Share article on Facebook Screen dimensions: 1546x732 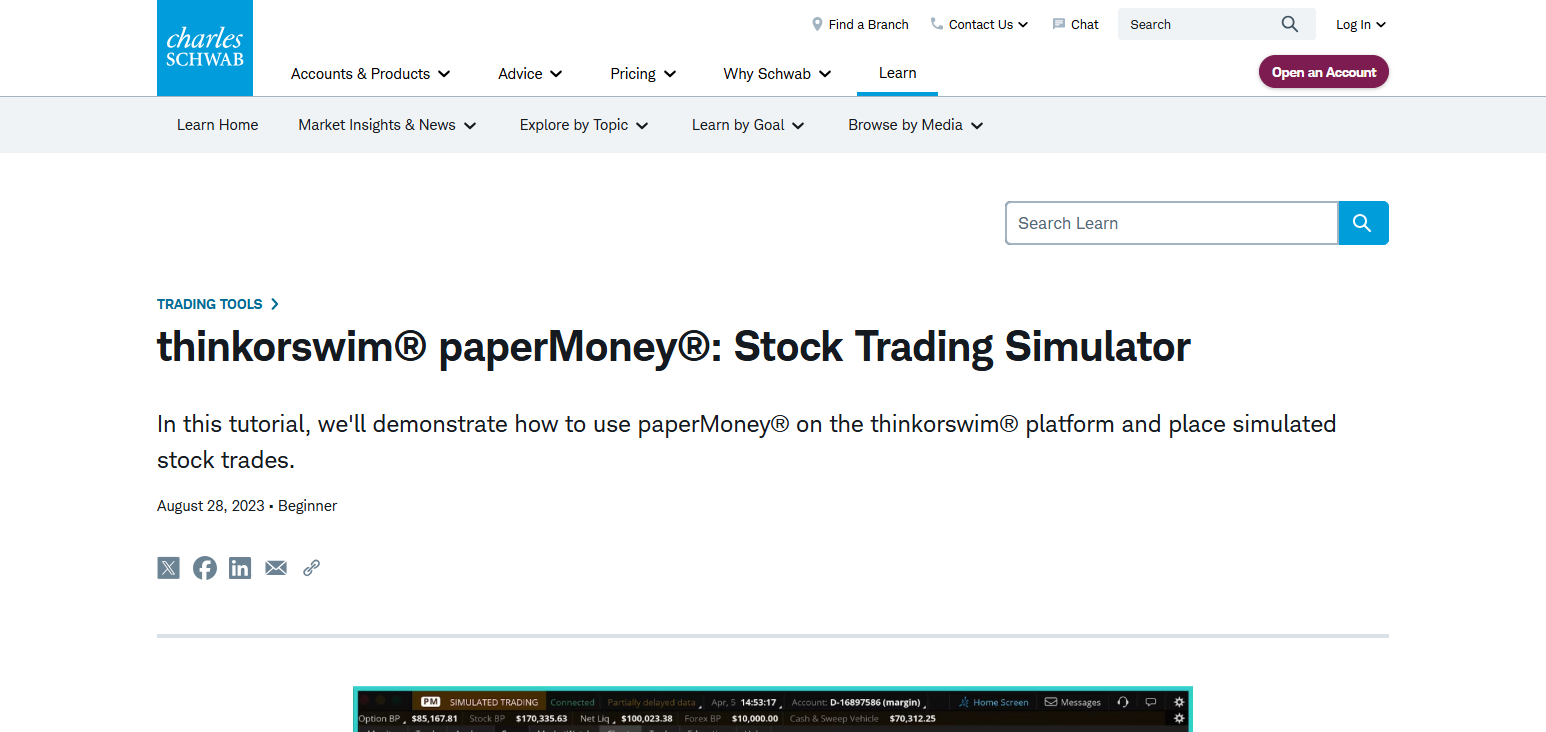205,568
